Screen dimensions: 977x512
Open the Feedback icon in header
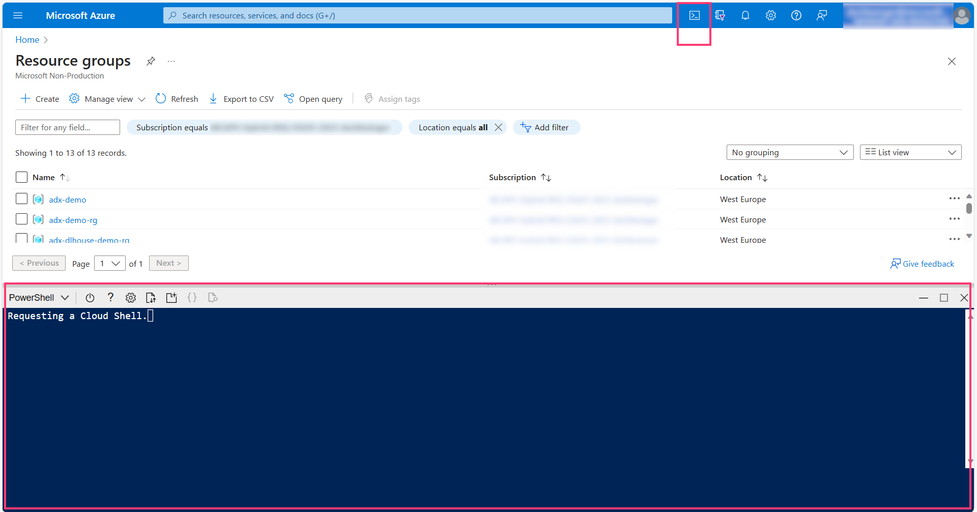tap(822, 16)
